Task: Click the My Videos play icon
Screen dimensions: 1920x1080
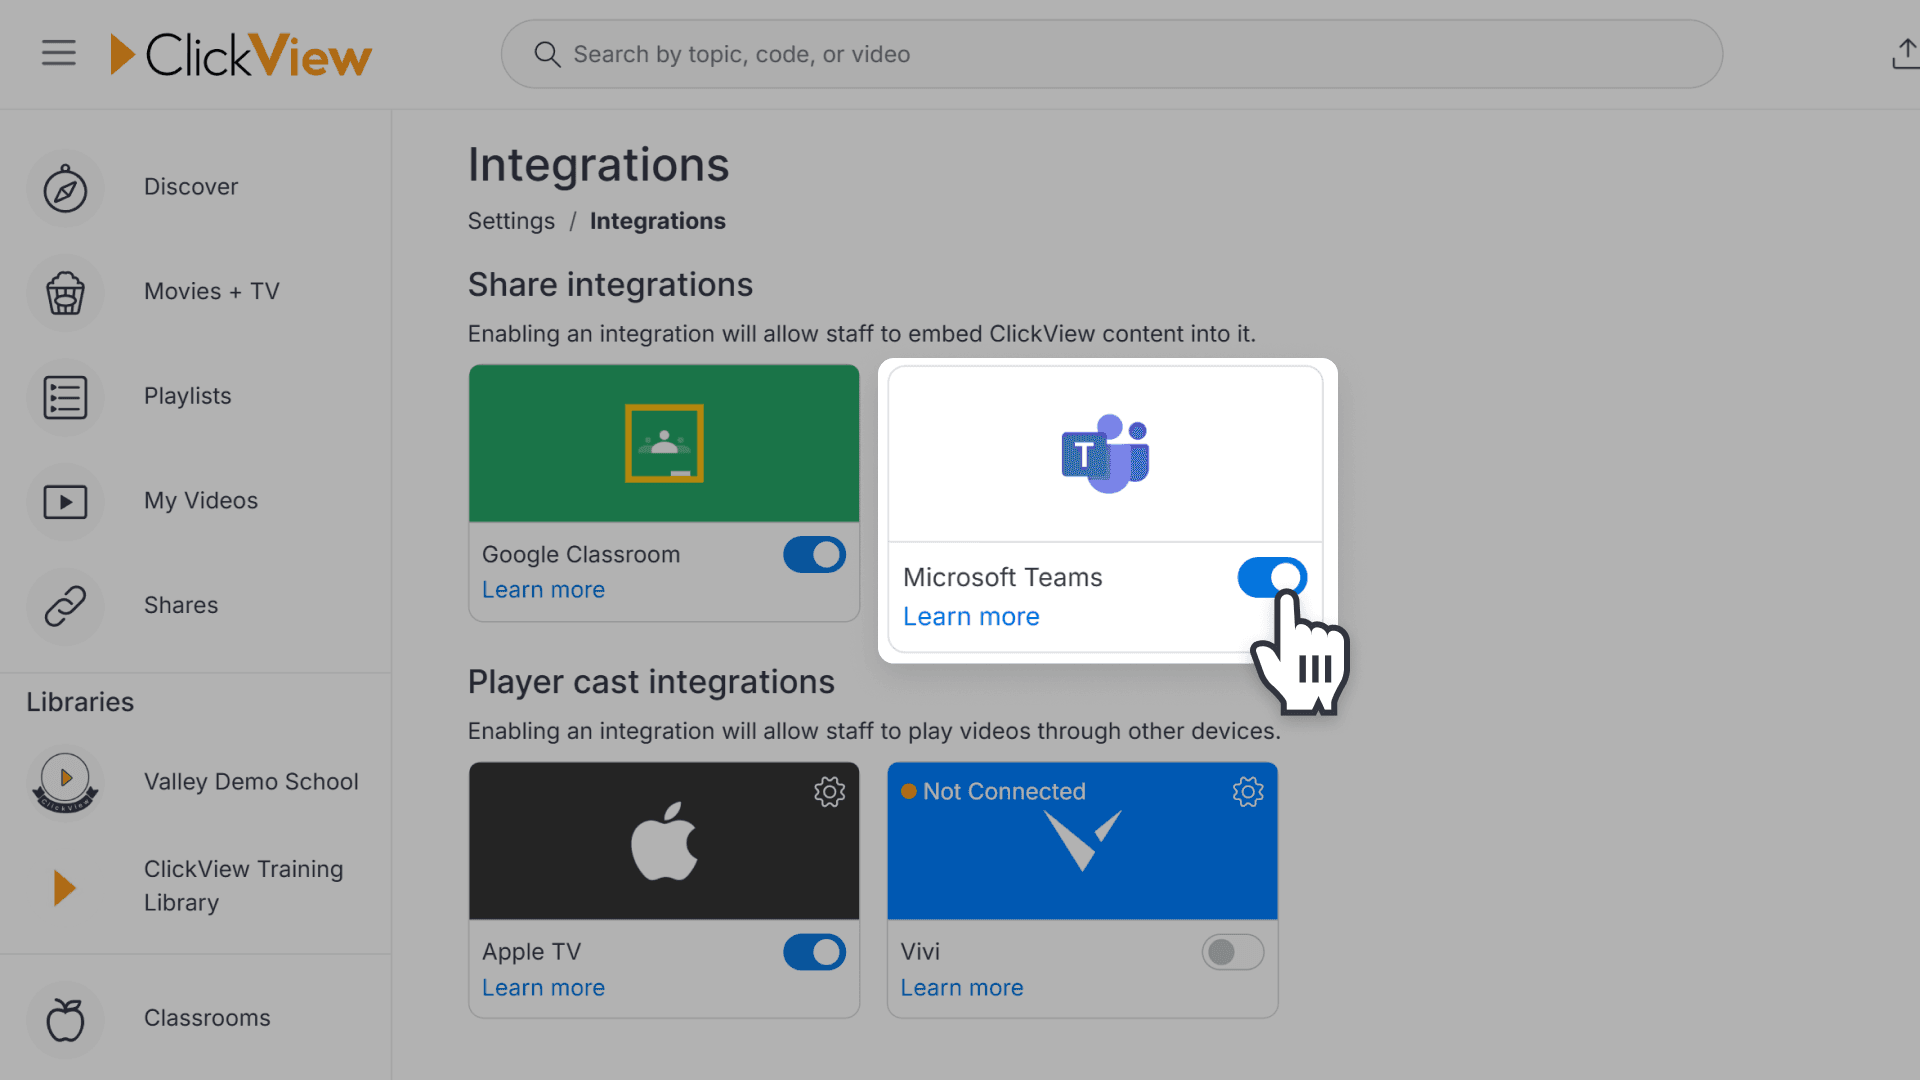Action: click(65, 501)
